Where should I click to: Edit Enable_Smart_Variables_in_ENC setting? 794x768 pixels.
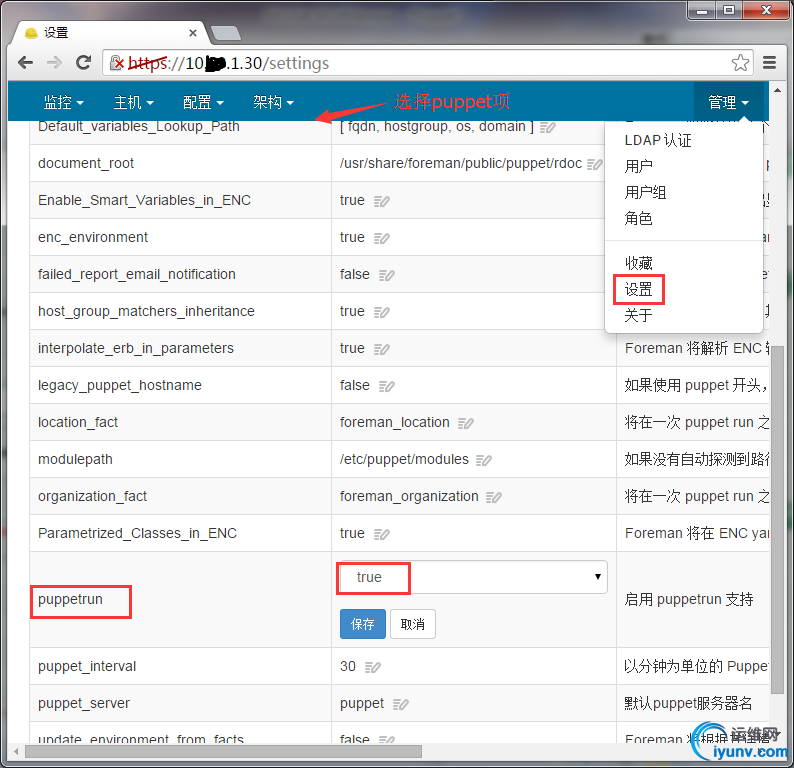pos(381,201)
